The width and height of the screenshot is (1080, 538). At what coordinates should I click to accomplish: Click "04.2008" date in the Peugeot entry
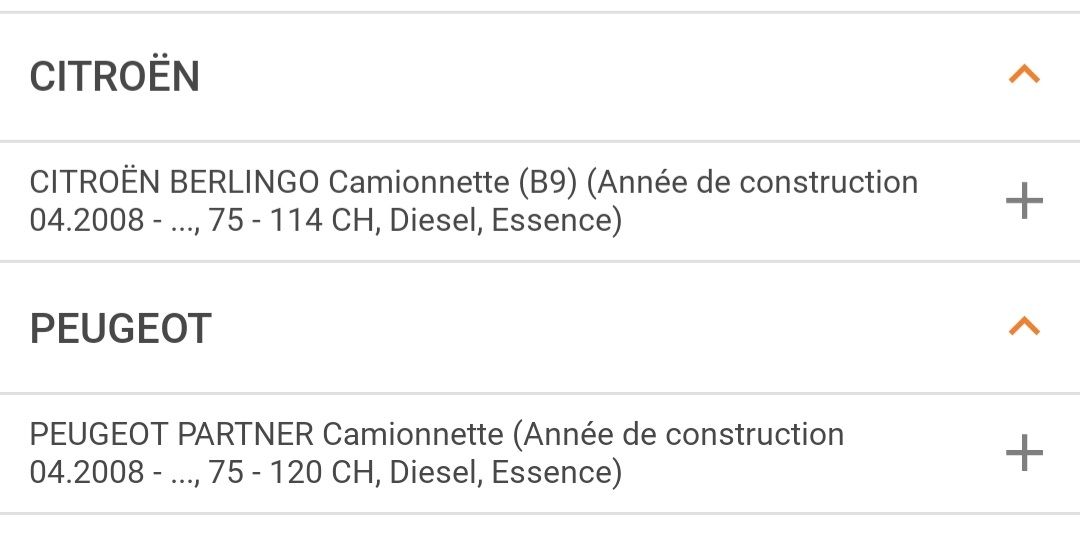[87, 472]
